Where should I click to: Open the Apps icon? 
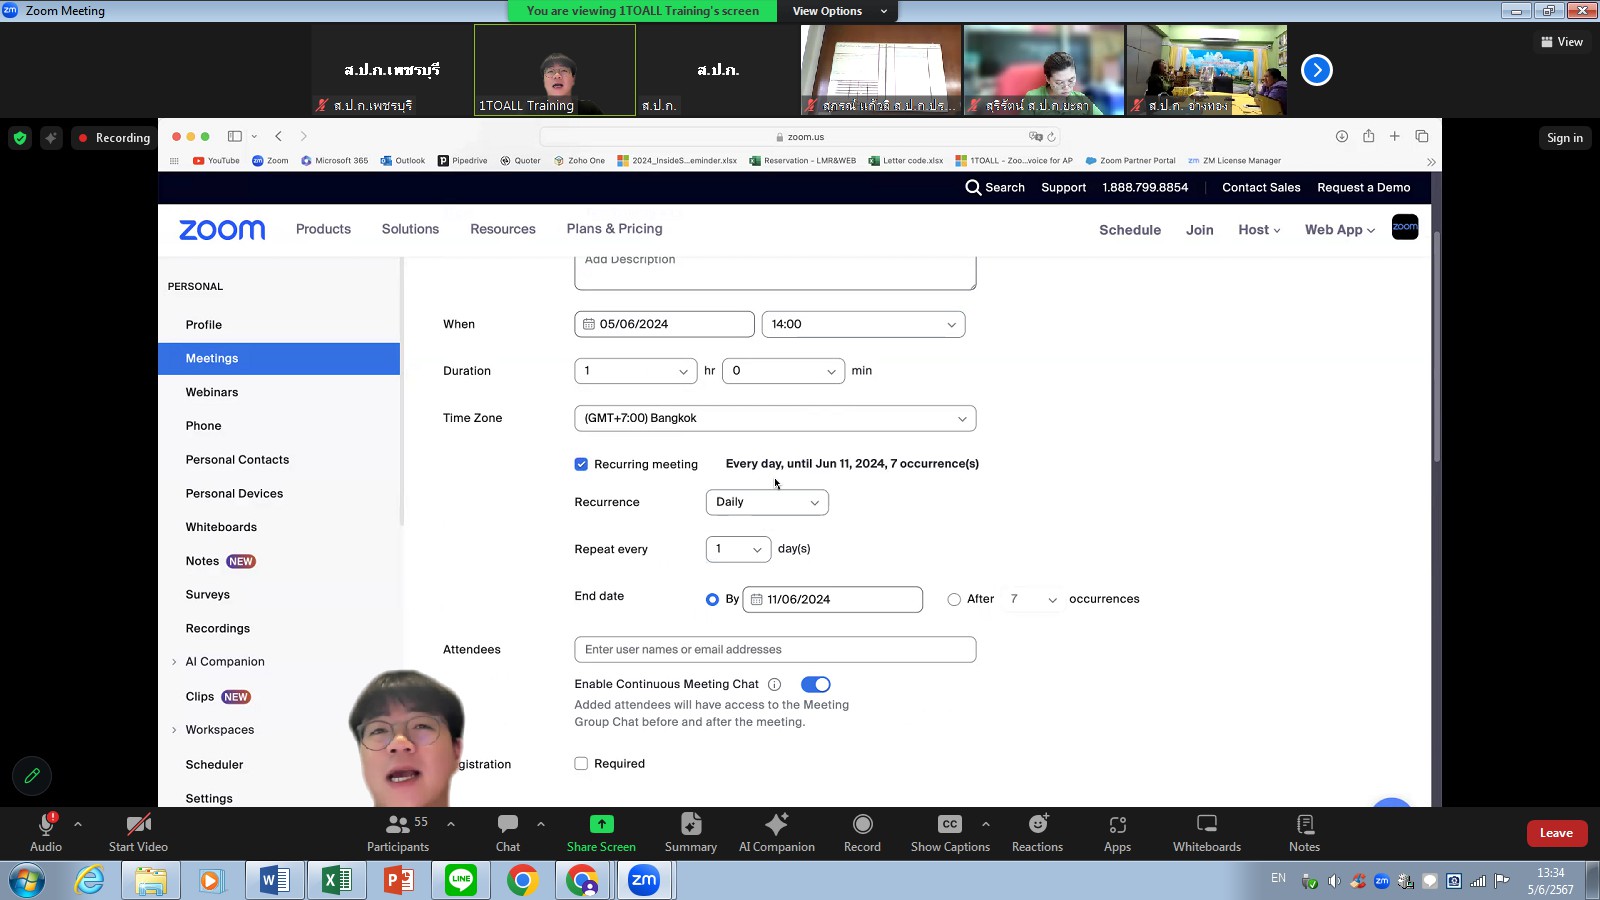[1118, 824]
